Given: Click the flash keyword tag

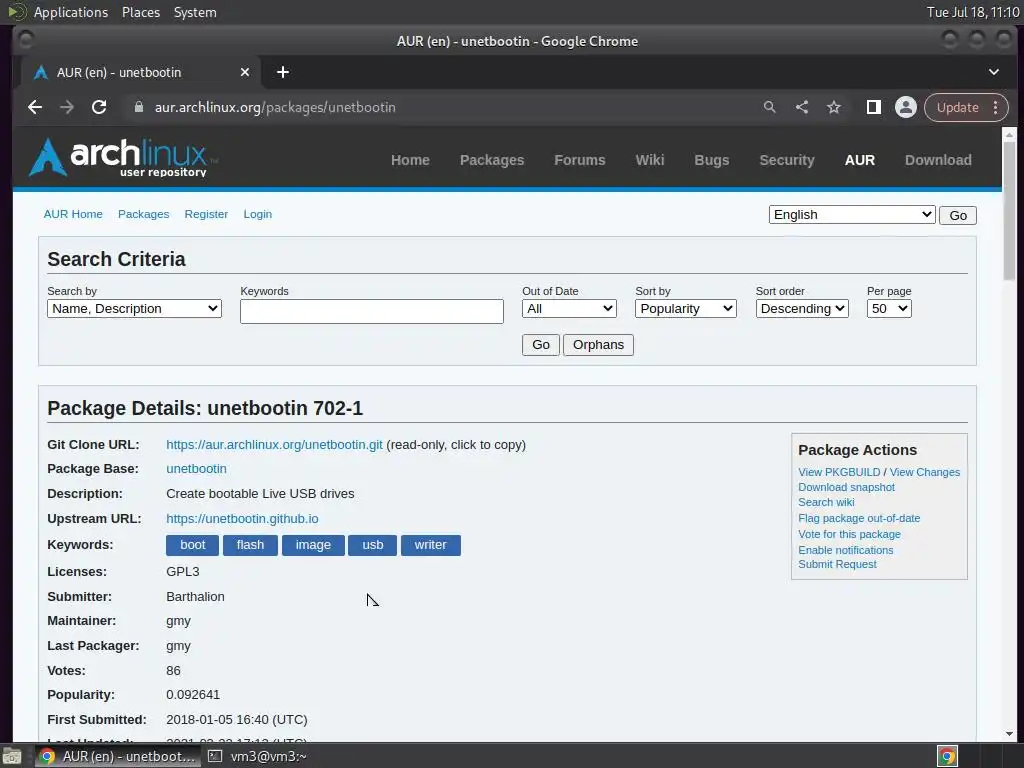Looking at the screenshot, I should click(250, 545).
